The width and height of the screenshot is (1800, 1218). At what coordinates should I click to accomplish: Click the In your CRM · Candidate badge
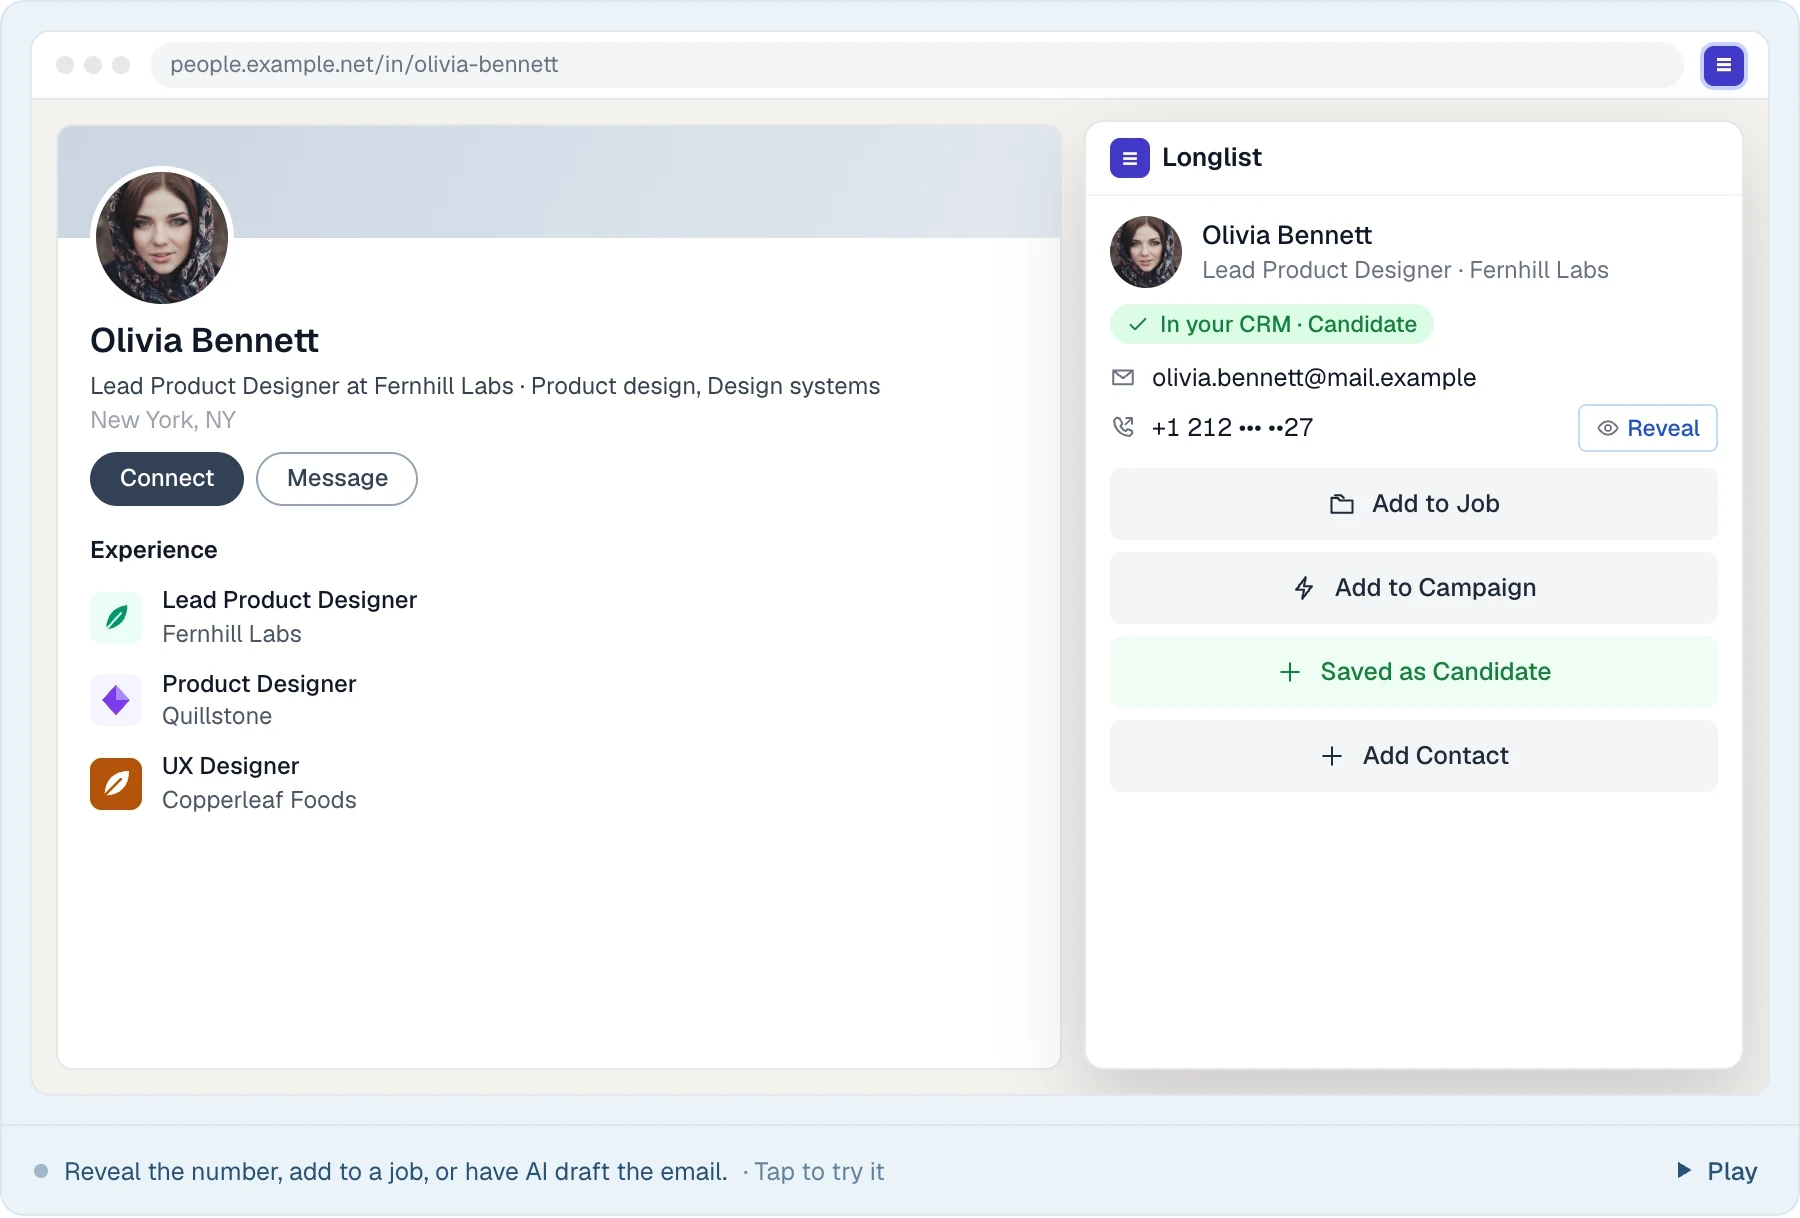(x=1272, y=324)
